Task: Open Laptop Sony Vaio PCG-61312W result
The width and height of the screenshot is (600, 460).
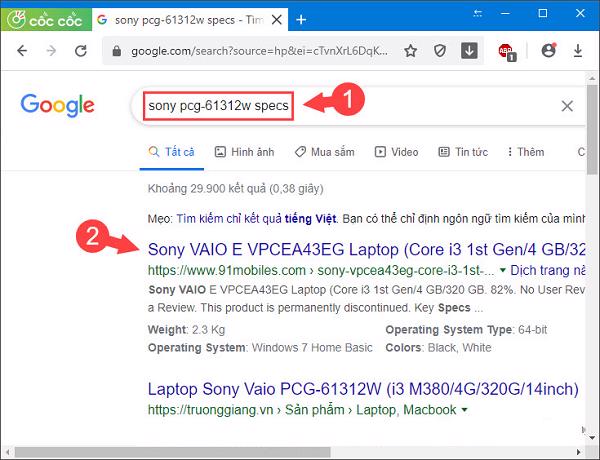Action: [x=363, y=389]
